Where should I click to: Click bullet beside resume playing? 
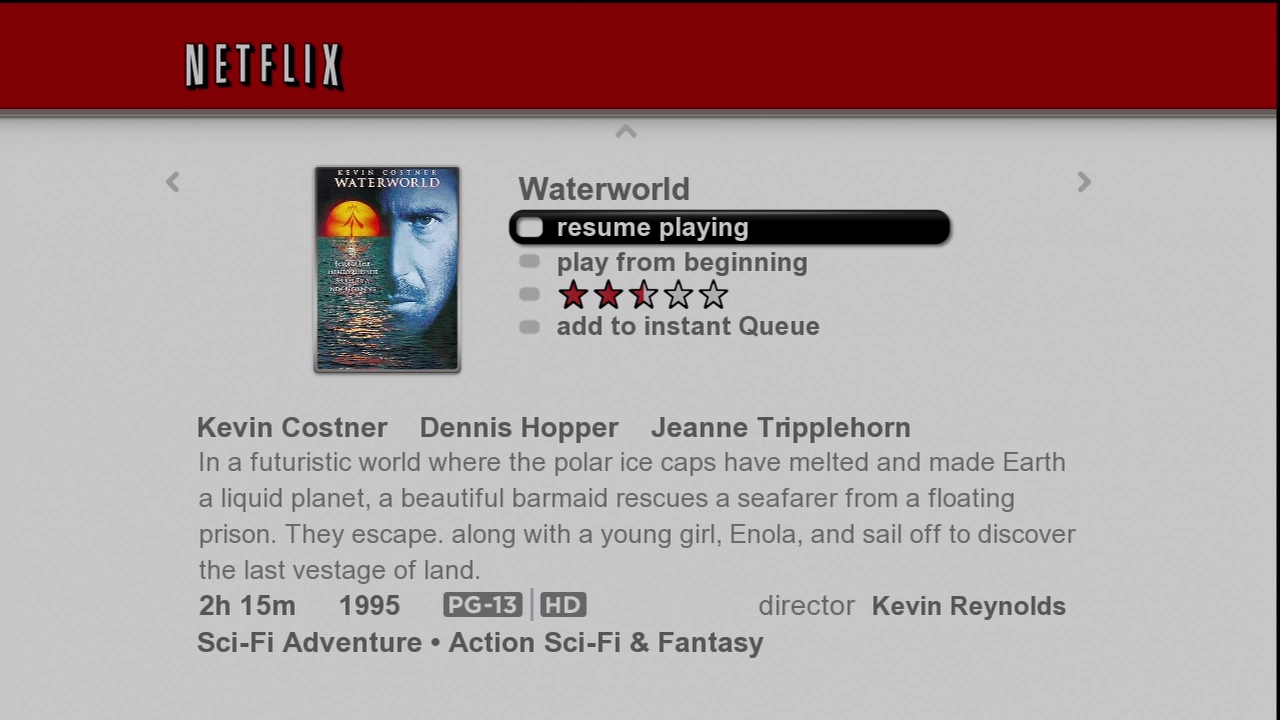coord(530,228)
